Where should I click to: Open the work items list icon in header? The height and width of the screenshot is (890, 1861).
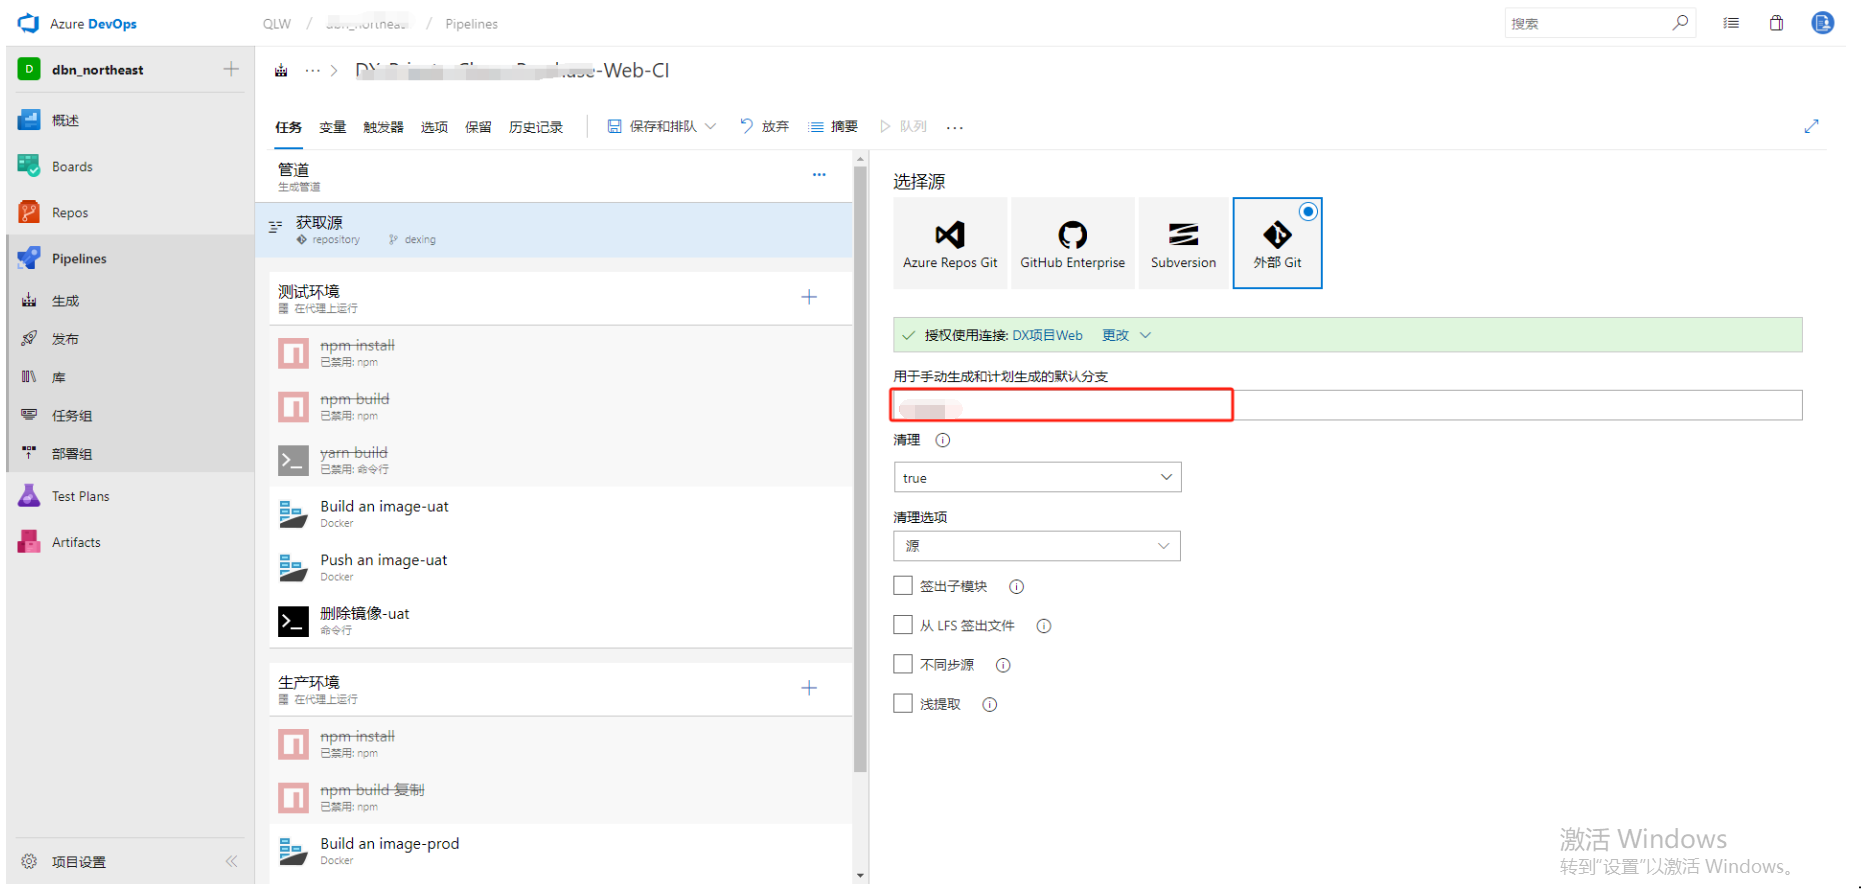click(x=1731, y=23)
